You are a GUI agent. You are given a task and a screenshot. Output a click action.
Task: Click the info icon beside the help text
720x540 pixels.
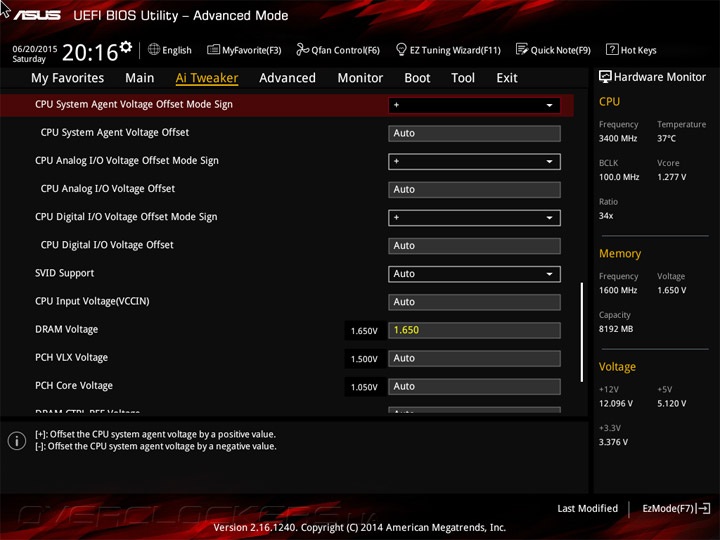(17, 441)
